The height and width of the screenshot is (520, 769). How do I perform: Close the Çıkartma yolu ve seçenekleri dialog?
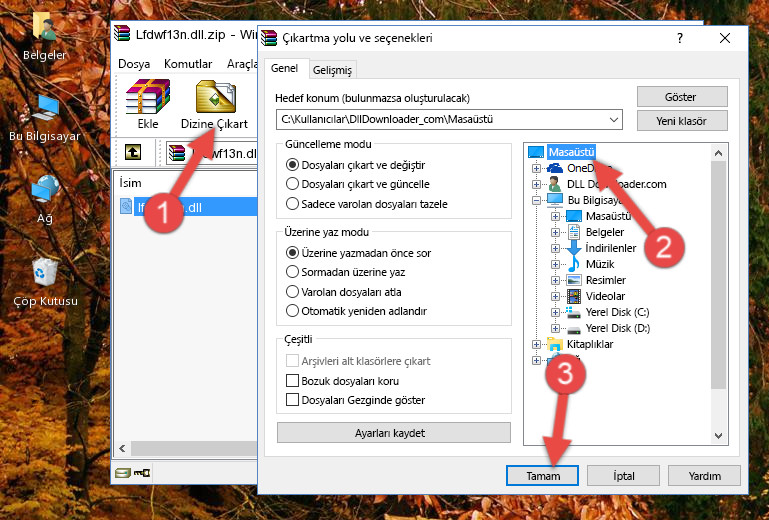[x=725, y=38]
